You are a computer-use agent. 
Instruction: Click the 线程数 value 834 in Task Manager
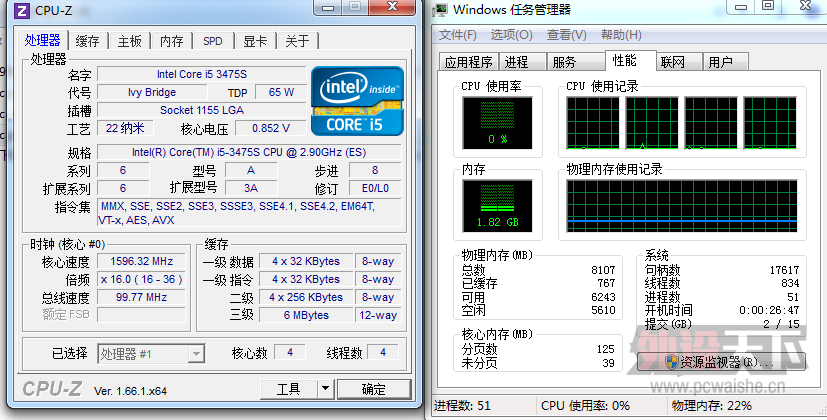tap(790, 283)
